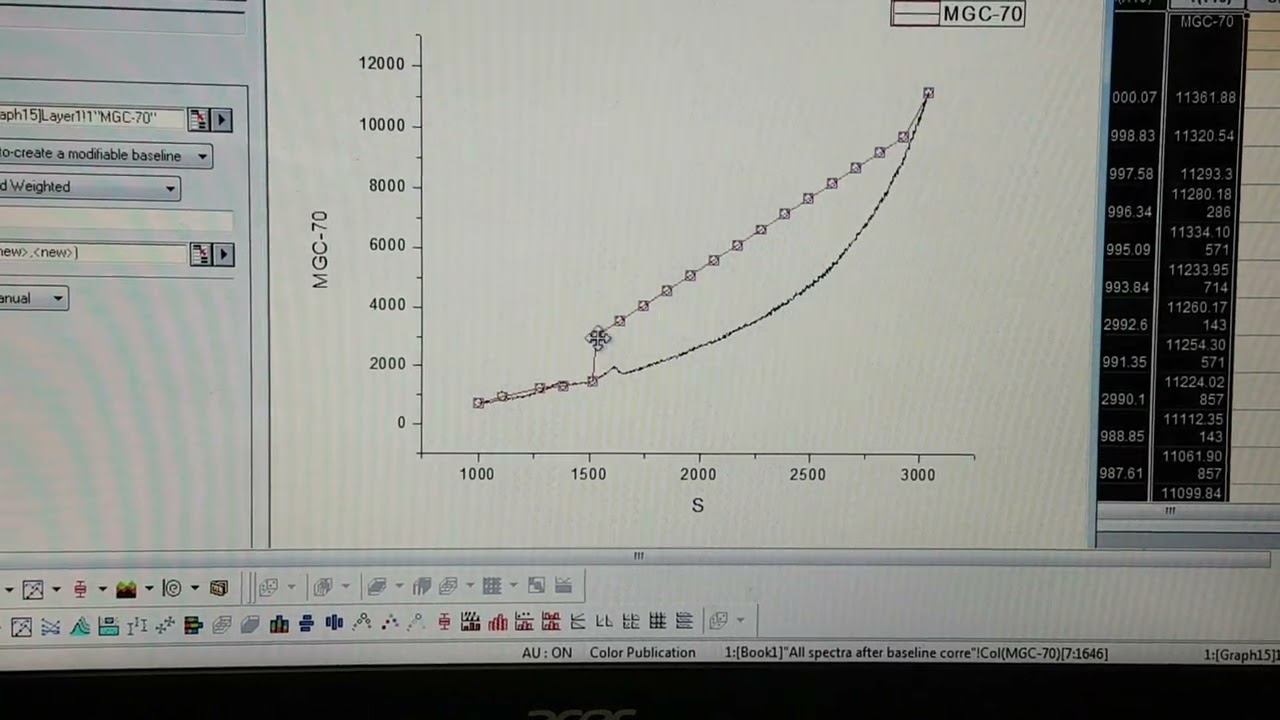This screenshot has width=1280, height=720.
Task: Click the MGC-70 column header in the worksheet
Action: coord(1207,22)
